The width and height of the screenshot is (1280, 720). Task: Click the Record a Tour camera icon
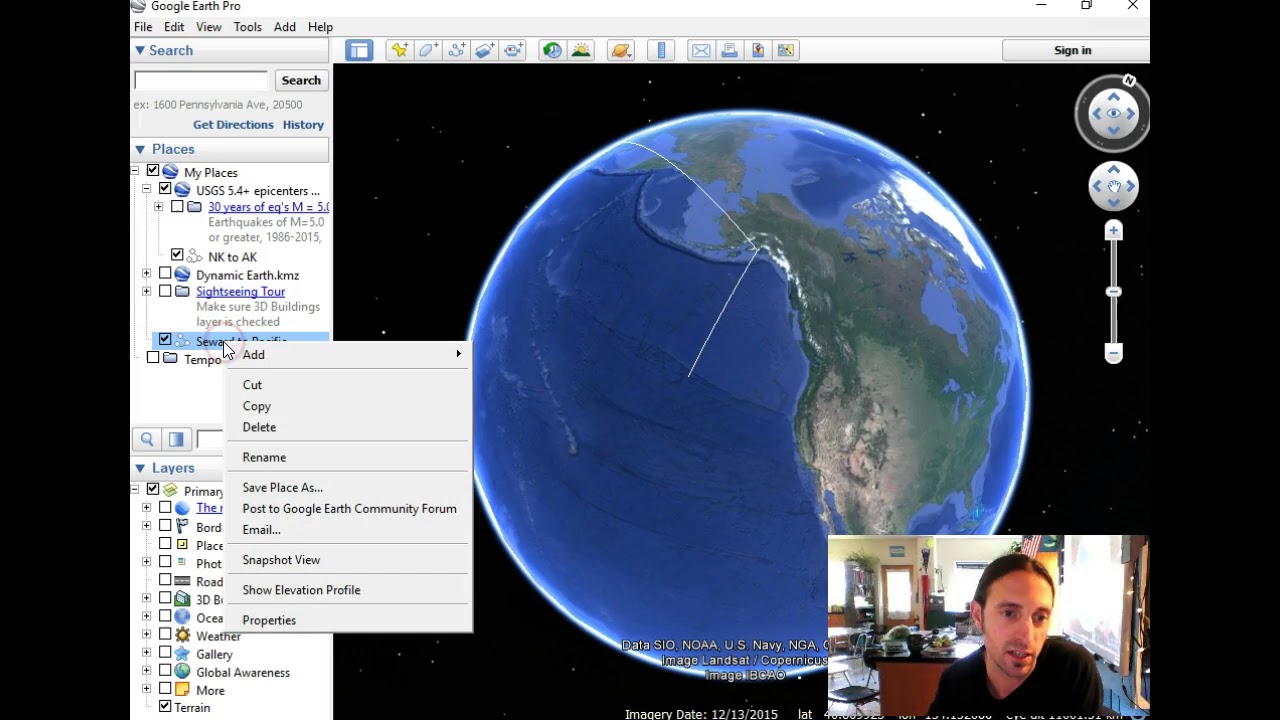point(514,50)
